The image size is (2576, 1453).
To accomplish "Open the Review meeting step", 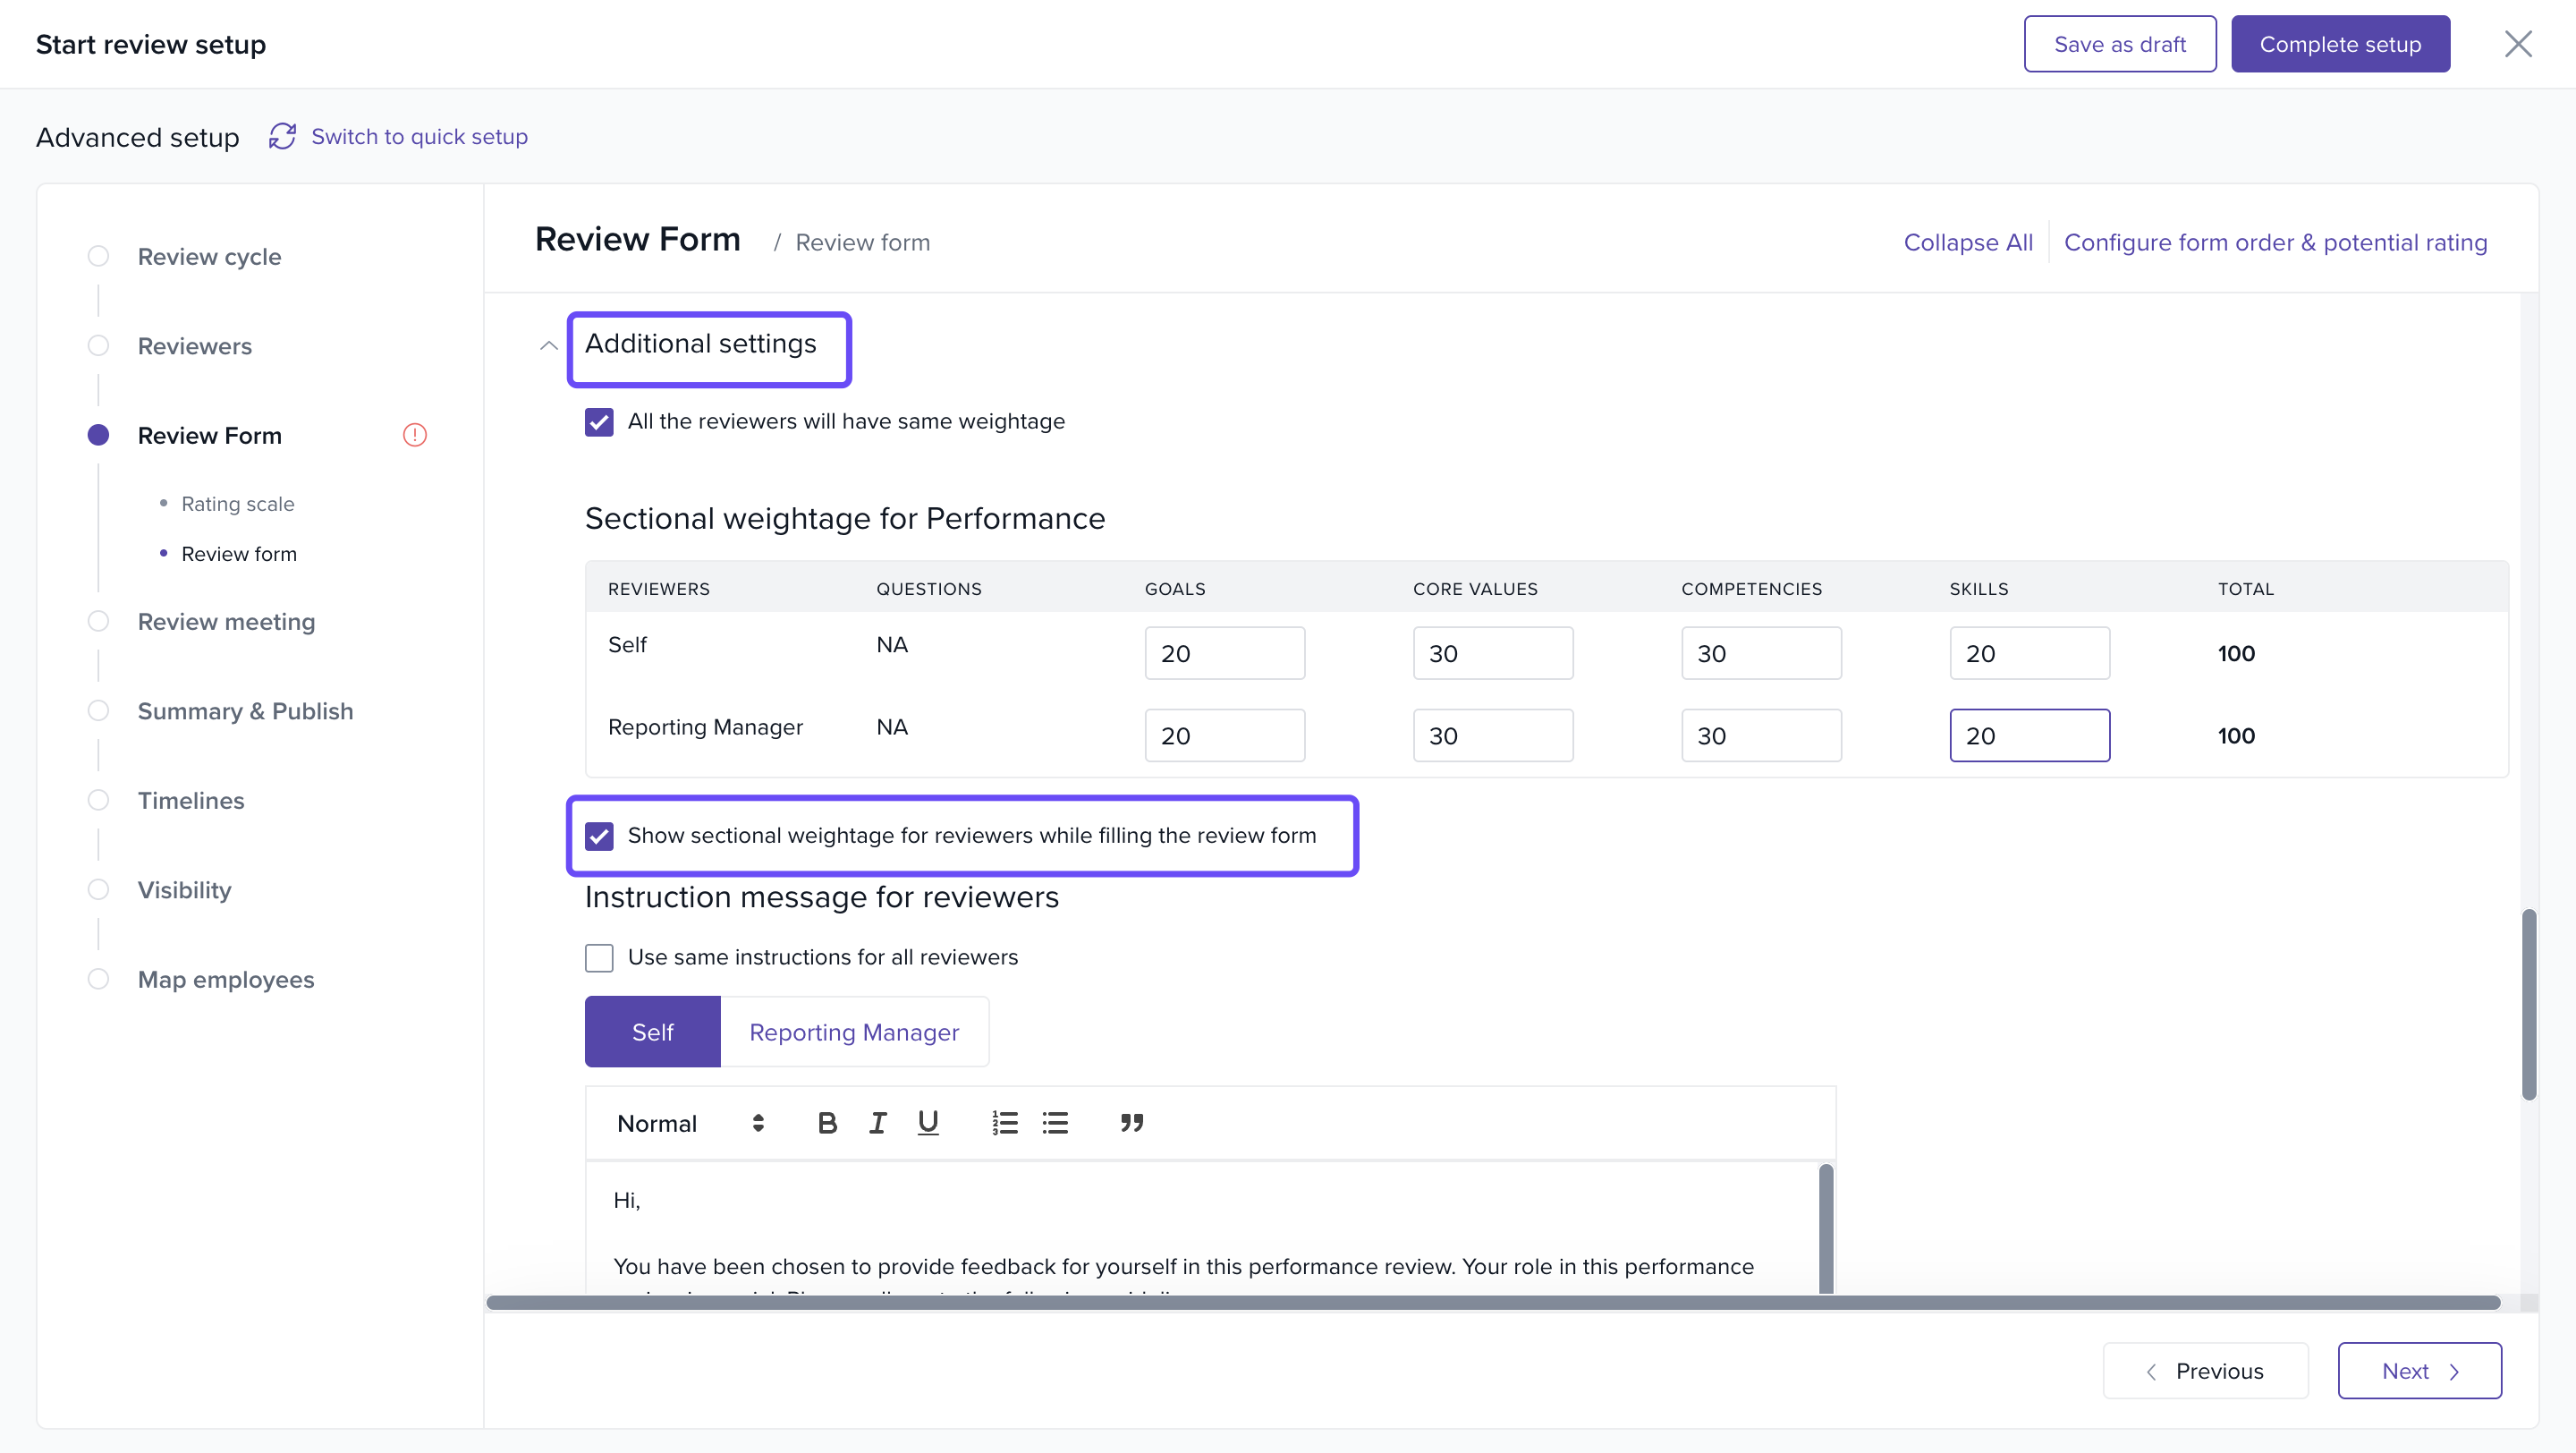I will pyautogui.click(x=226, y=621).
